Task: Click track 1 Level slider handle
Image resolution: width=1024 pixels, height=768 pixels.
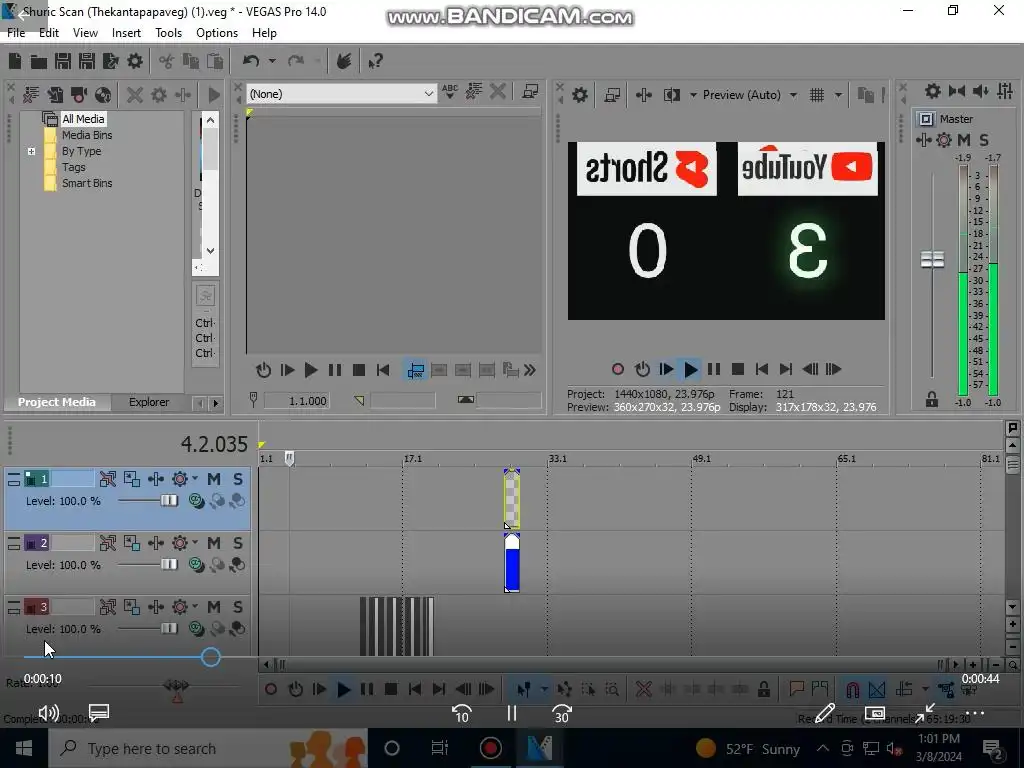Action: click(x=169, y=501)
